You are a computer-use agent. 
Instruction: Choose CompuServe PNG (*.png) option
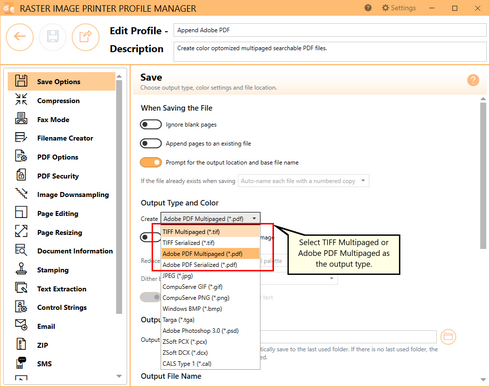pos(210,298)
